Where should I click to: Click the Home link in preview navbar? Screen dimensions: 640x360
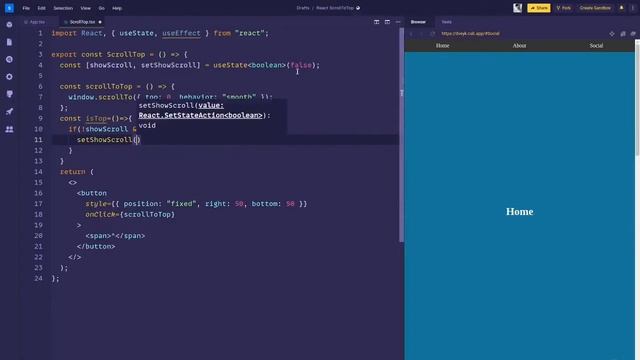click(442, 46)
